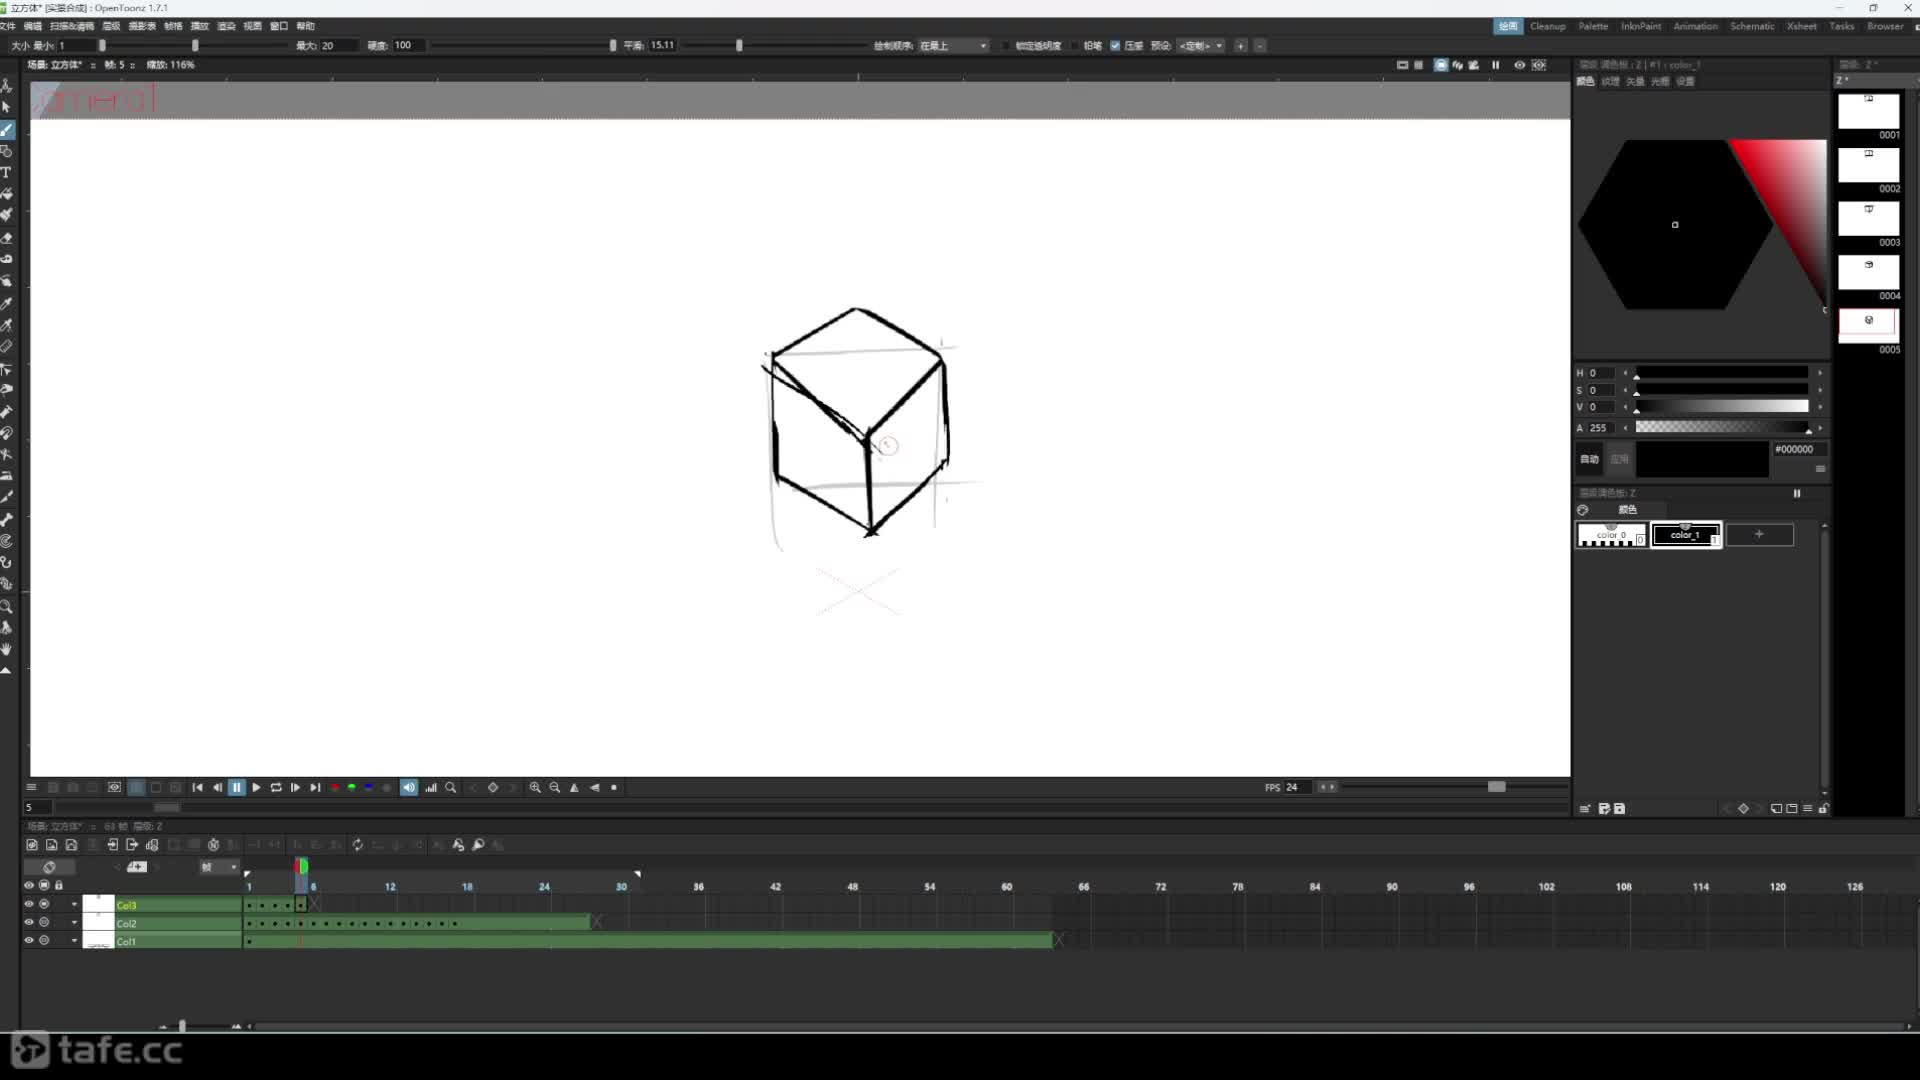Click the alpha slider in style editor
1920x1080 pixels.
(x=1722, y=428)
